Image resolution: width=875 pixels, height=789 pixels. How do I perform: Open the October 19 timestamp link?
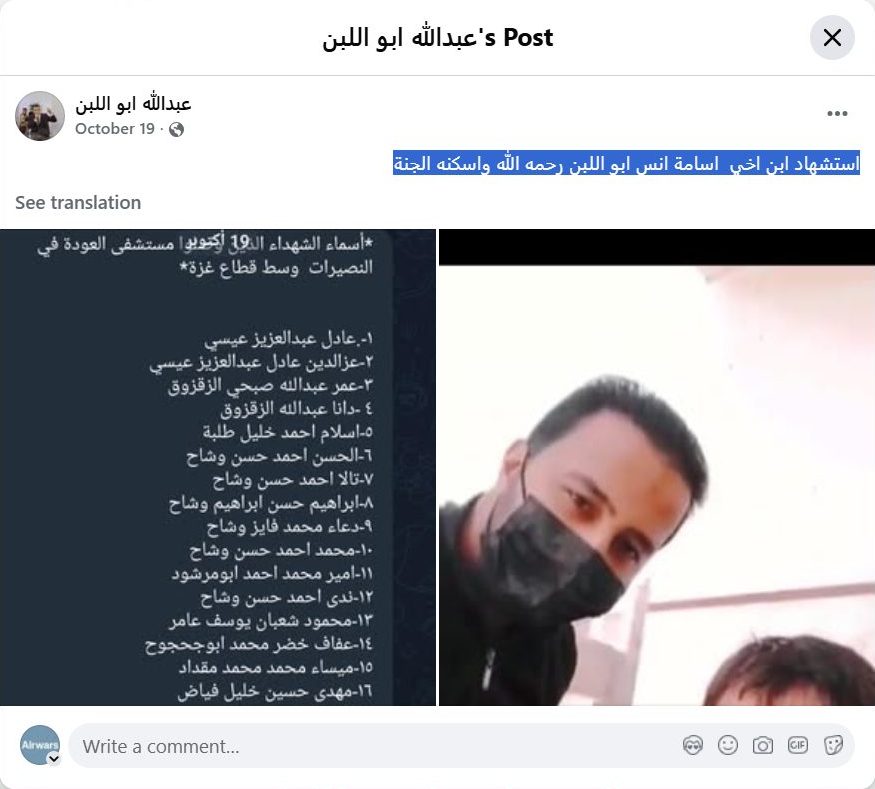(x=115, y=129)
